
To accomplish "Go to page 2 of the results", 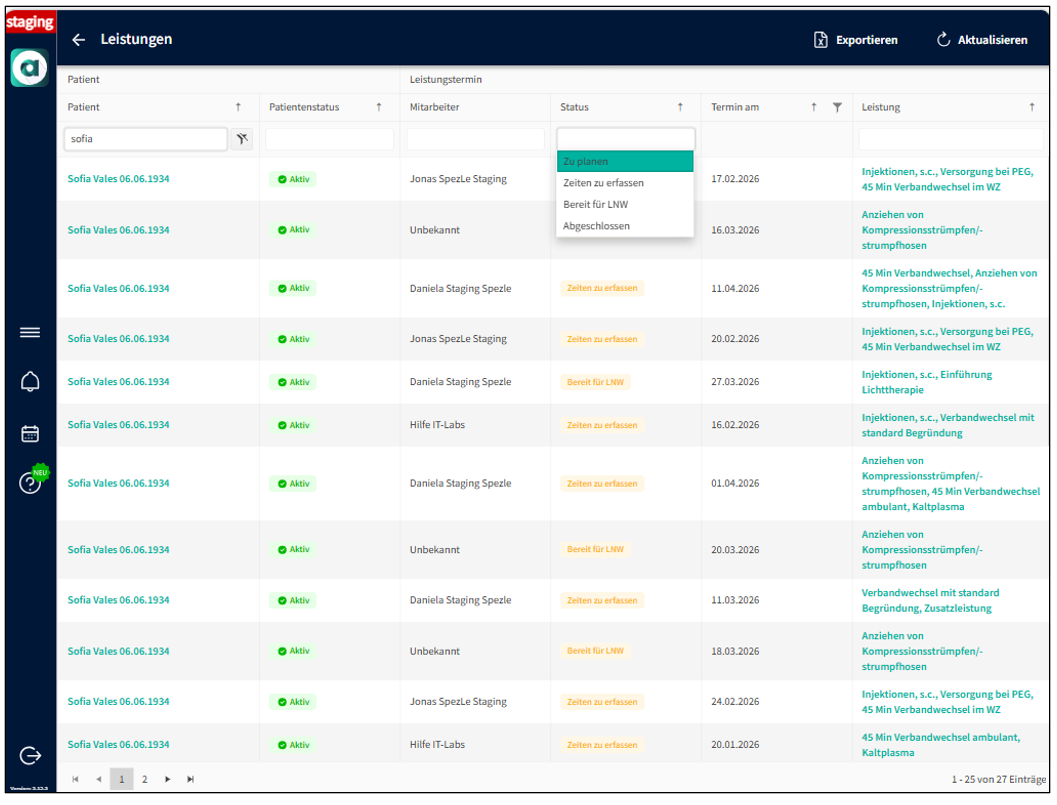I will pos(145,779).
